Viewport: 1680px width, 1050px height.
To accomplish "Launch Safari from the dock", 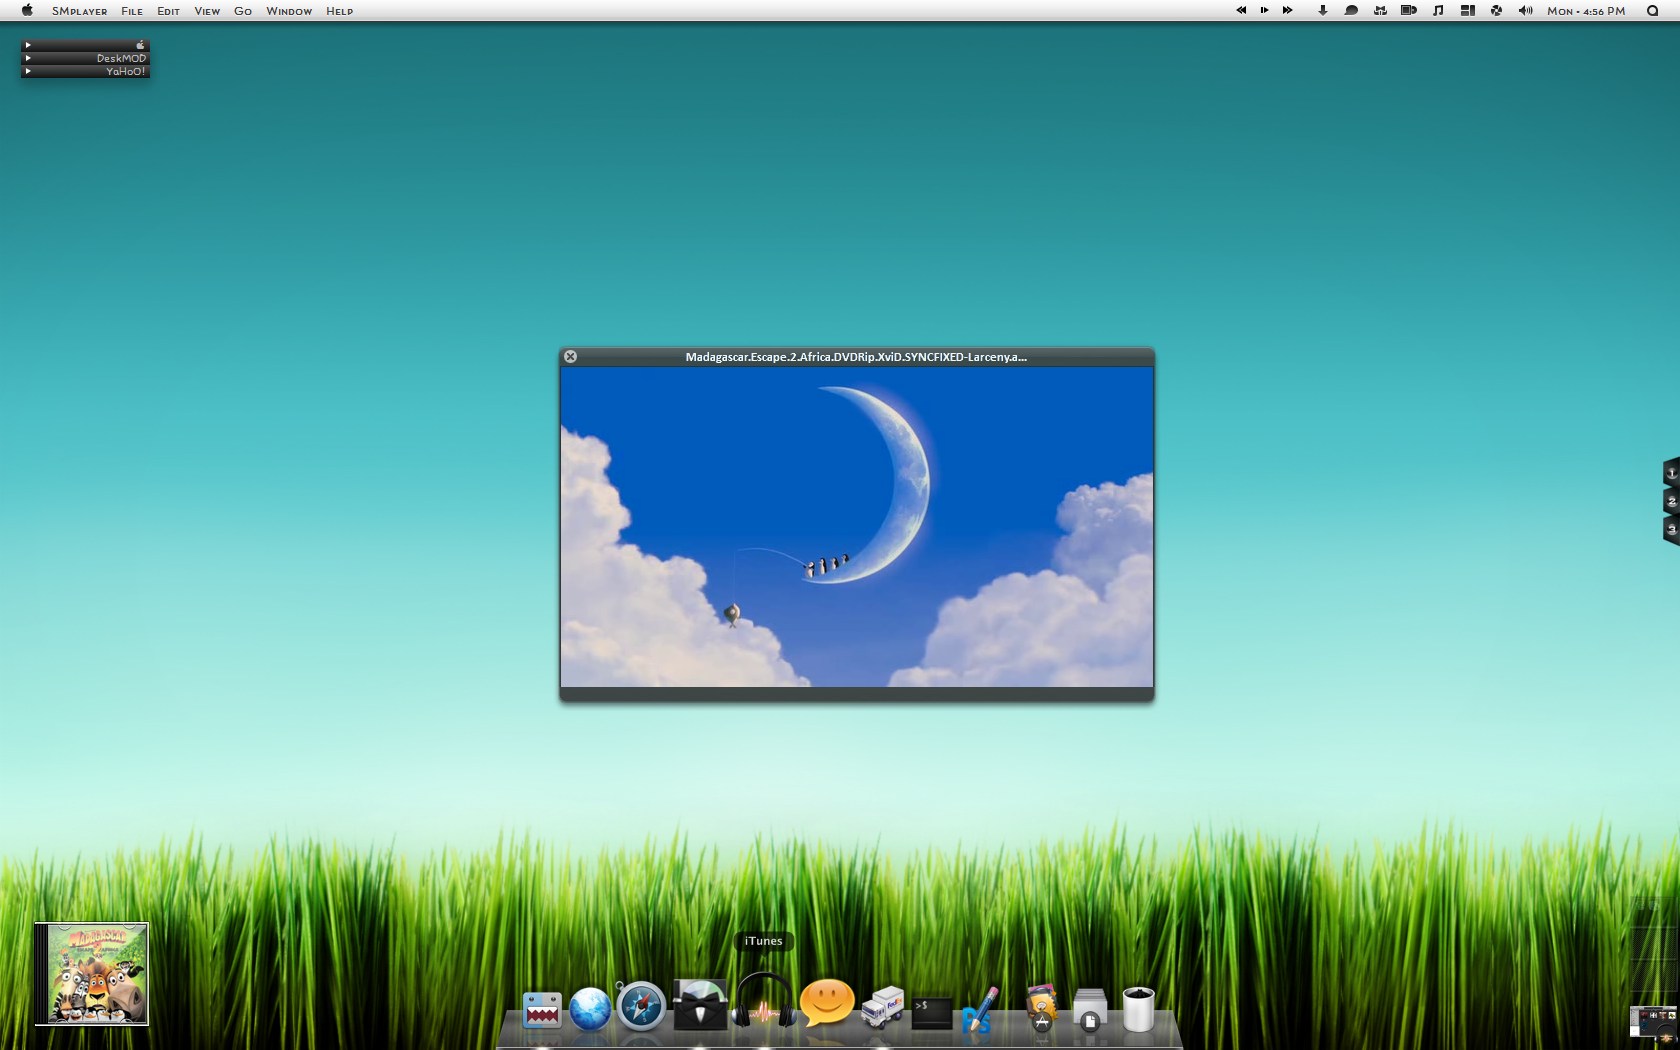I will point(641,1006).
